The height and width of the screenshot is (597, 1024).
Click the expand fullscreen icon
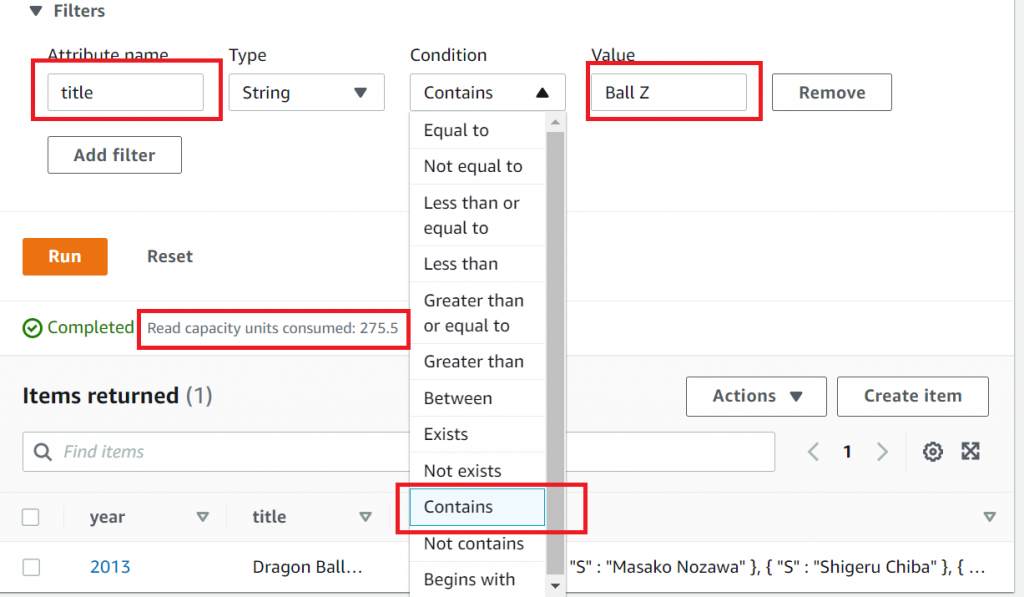coord(970,451)
